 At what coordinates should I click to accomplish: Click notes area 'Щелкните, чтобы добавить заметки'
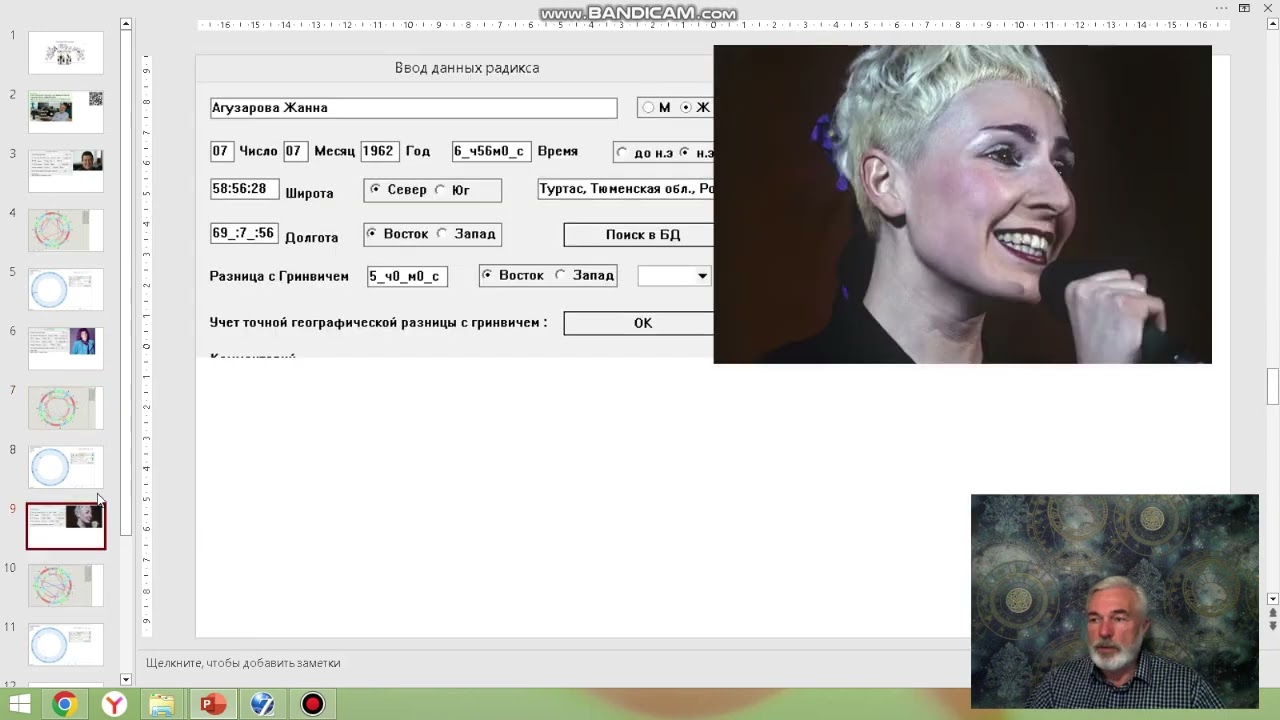(x=243, y=663)
